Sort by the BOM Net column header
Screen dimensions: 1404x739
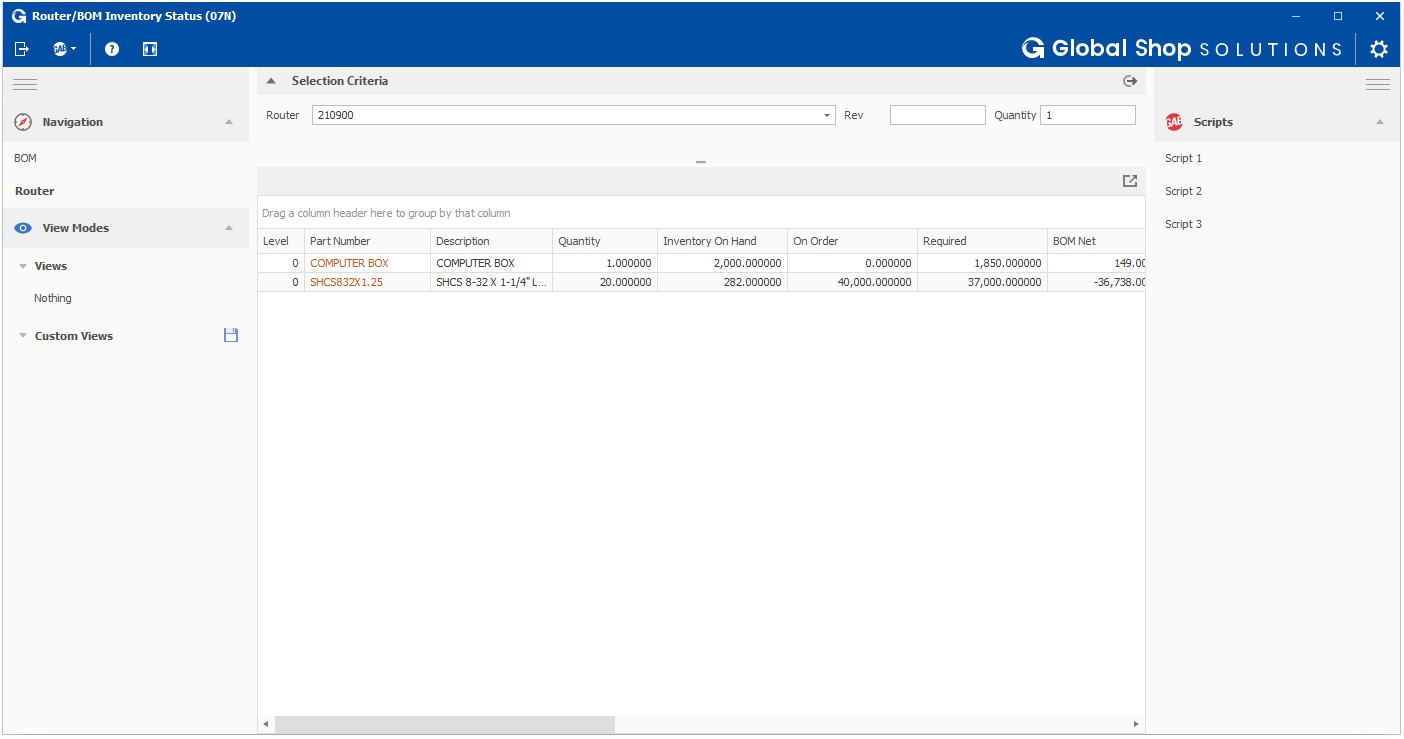click(1096, 241)
